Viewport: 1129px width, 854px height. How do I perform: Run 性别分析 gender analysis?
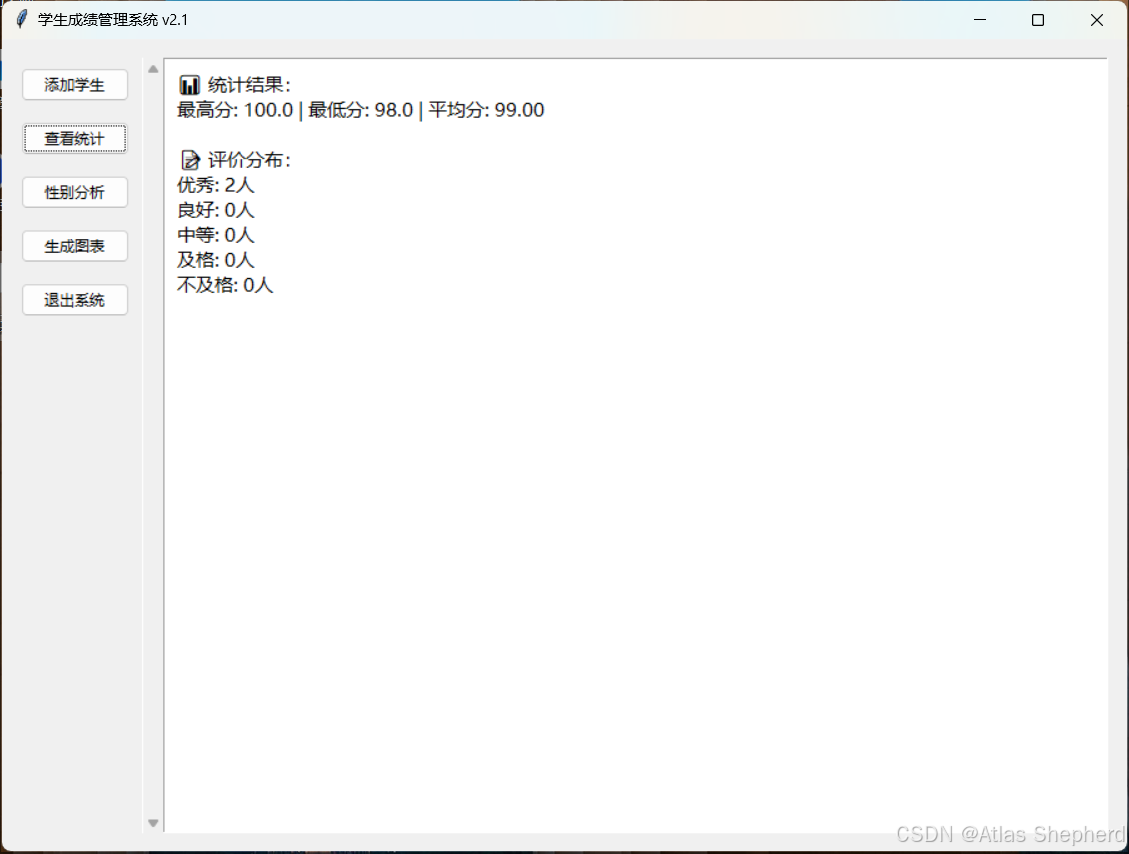click(75, 192)
